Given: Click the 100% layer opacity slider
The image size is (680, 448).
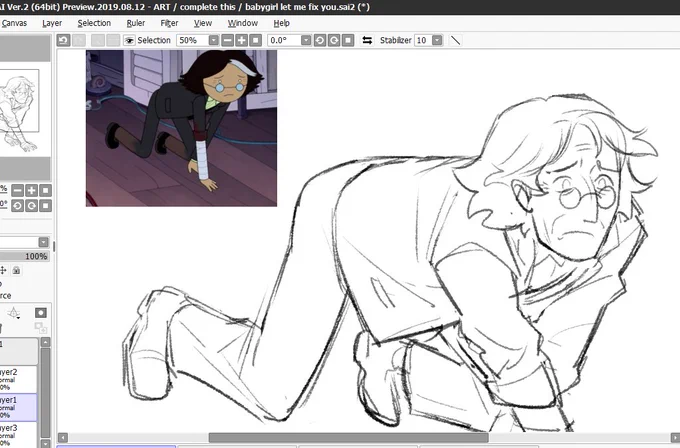Looking at the screenshot, I should tap(24, 256).
